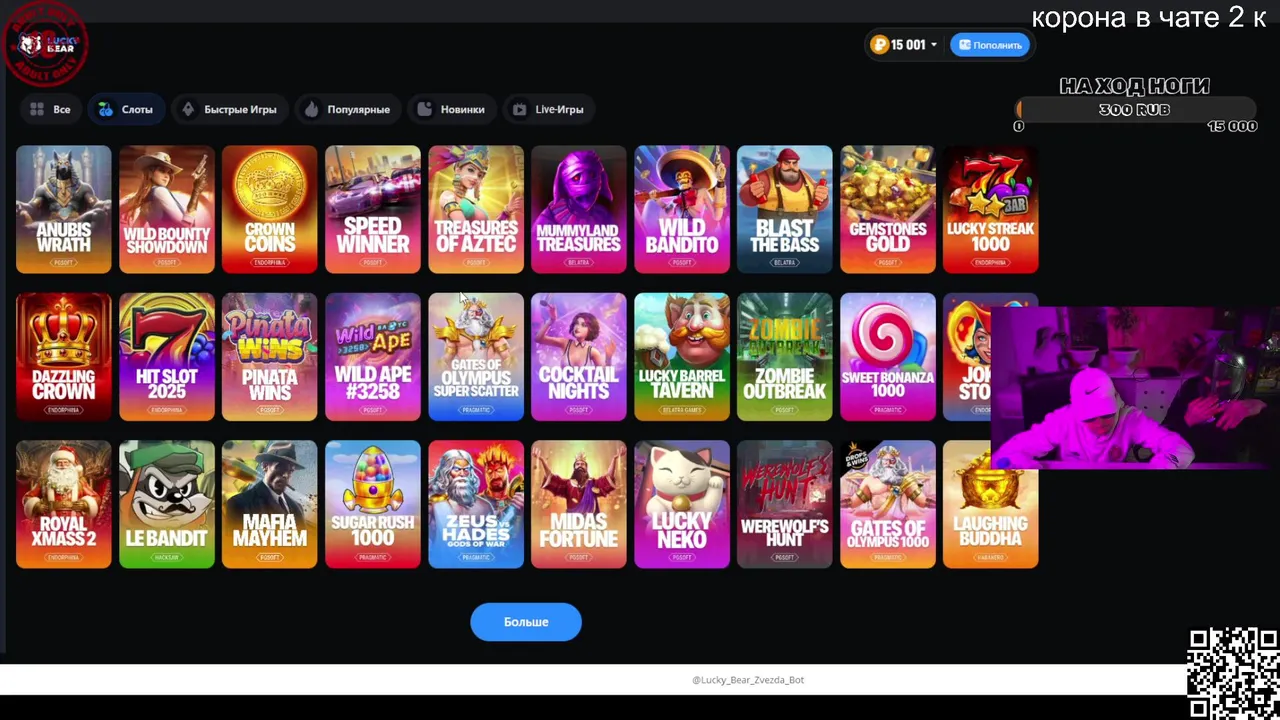Open the Werewolf's Hunt game
The image size is (1280, 720).
click(785, 504)
